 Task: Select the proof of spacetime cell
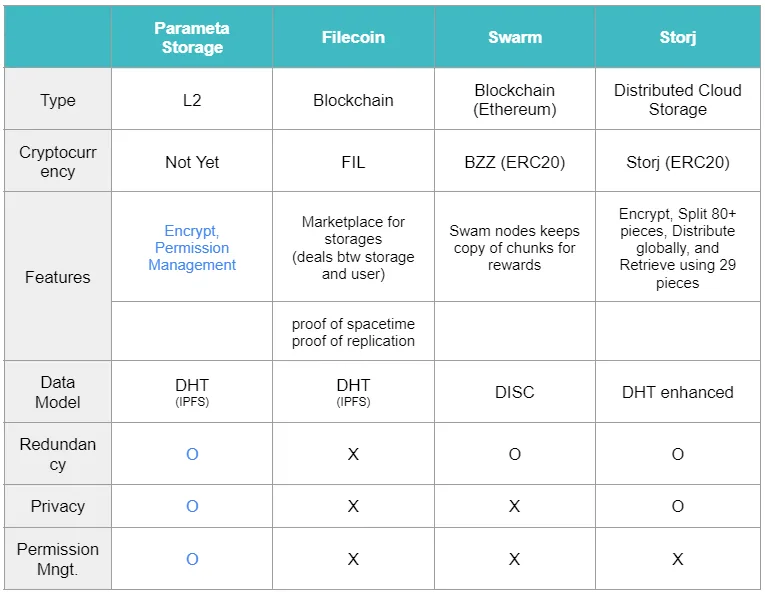click(x=353, y=332)
